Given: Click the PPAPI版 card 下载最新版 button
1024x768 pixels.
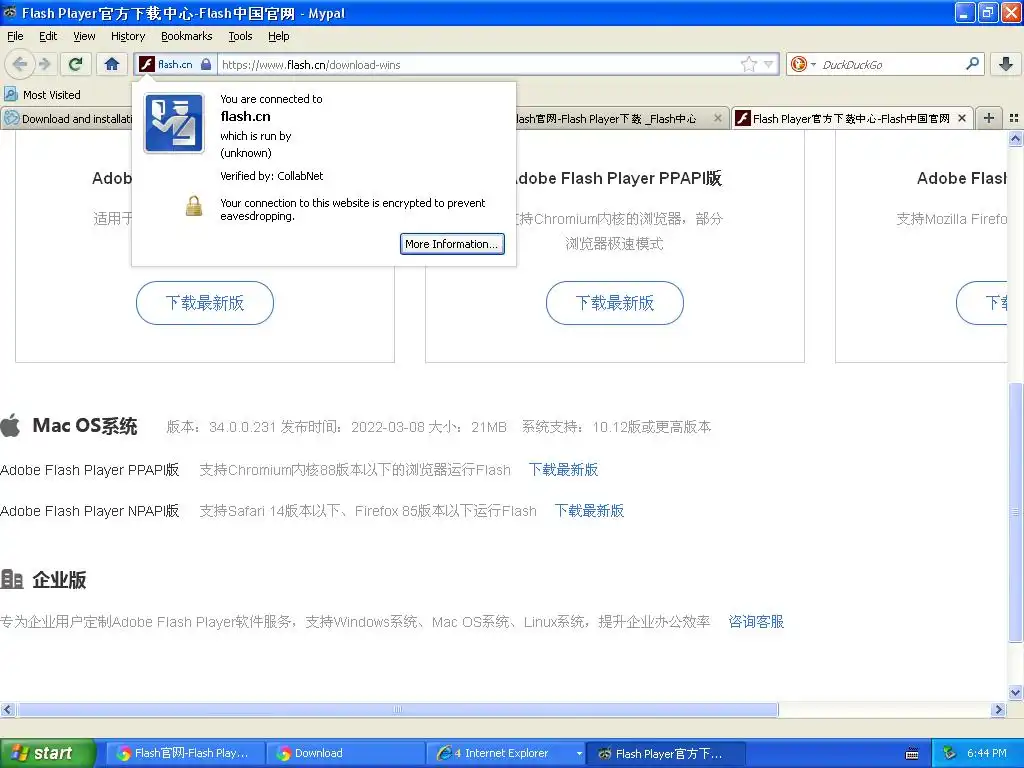Looking at the screenshot, I should (x=615, y=303).
